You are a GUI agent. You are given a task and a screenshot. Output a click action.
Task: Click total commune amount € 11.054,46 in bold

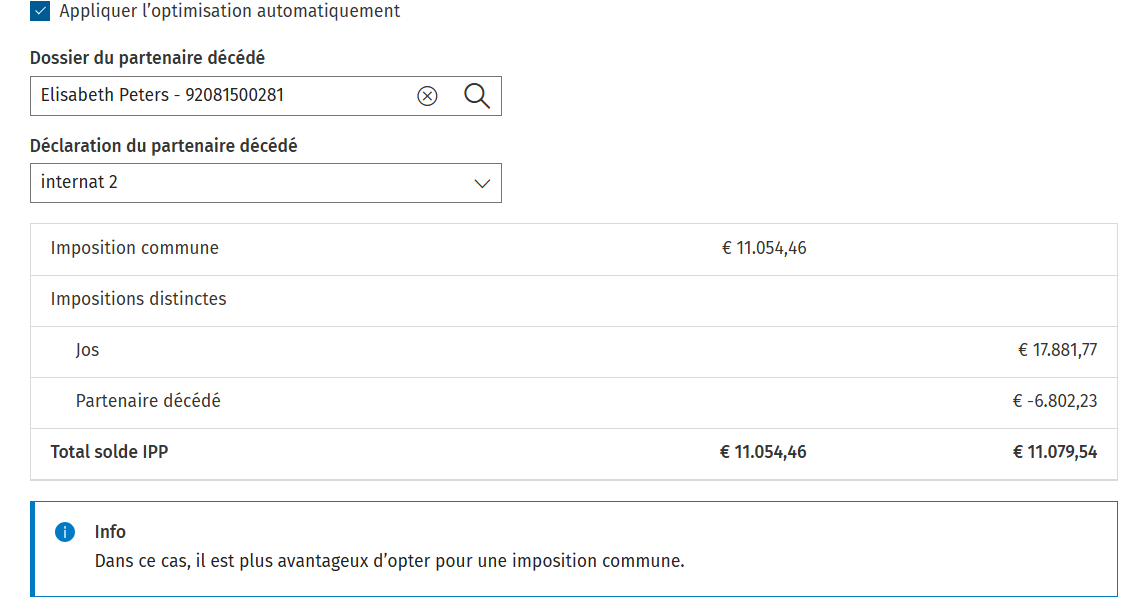(x=763, y=451)
